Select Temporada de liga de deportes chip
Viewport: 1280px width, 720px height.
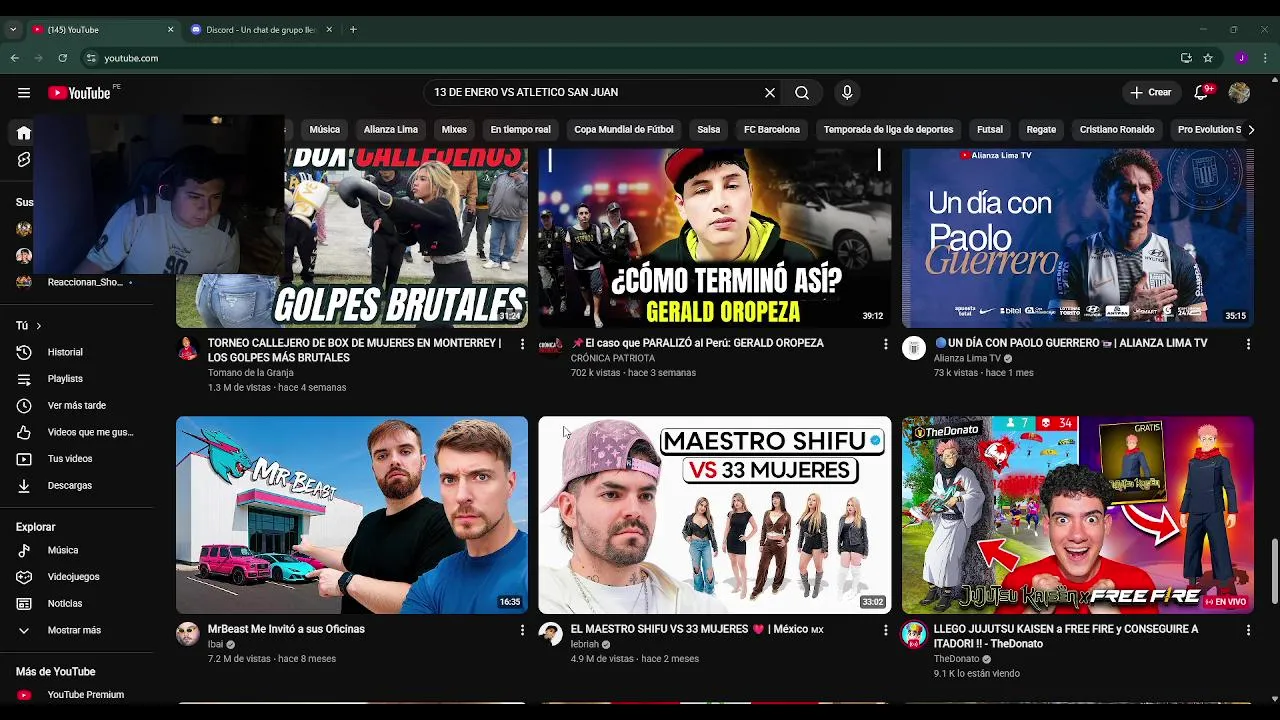point(888,130)
